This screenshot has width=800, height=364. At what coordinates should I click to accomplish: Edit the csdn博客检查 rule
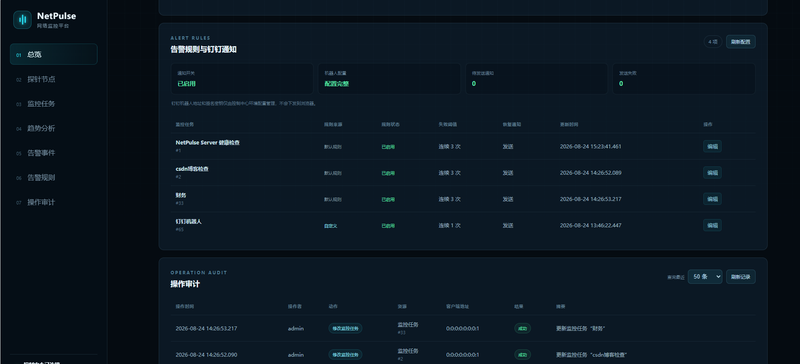[x=712, y=173]
